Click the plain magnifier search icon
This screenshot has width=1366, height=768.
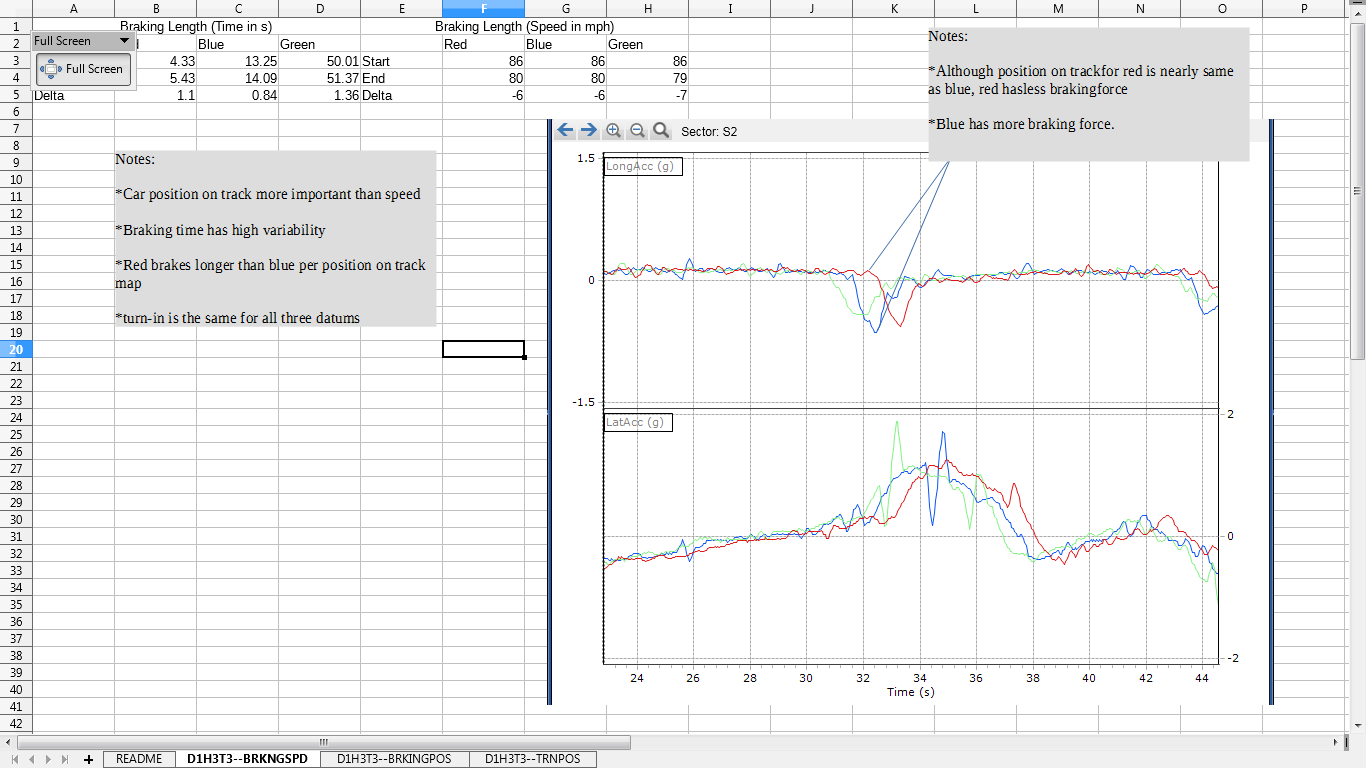pos(661,130)
